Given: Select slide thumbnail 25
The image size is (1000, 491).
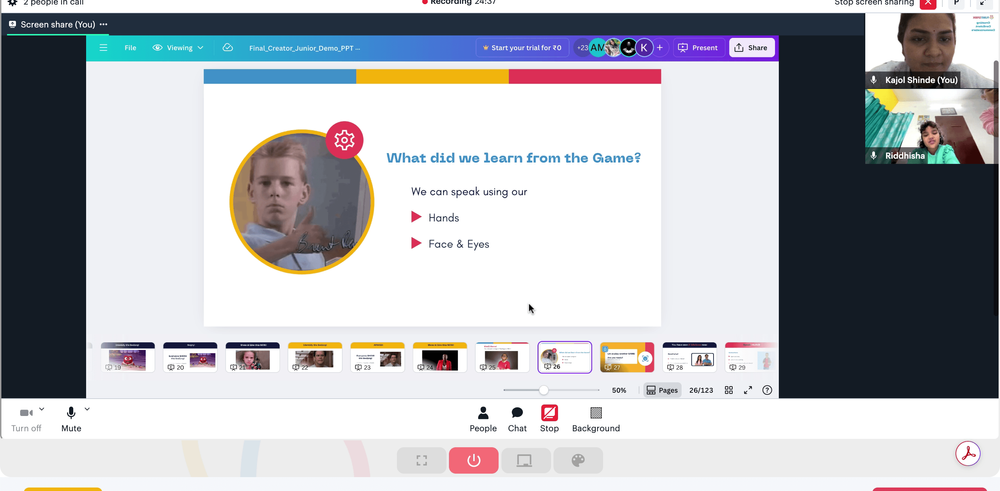Looking at the screenshot, I should [x=502, y=357].
